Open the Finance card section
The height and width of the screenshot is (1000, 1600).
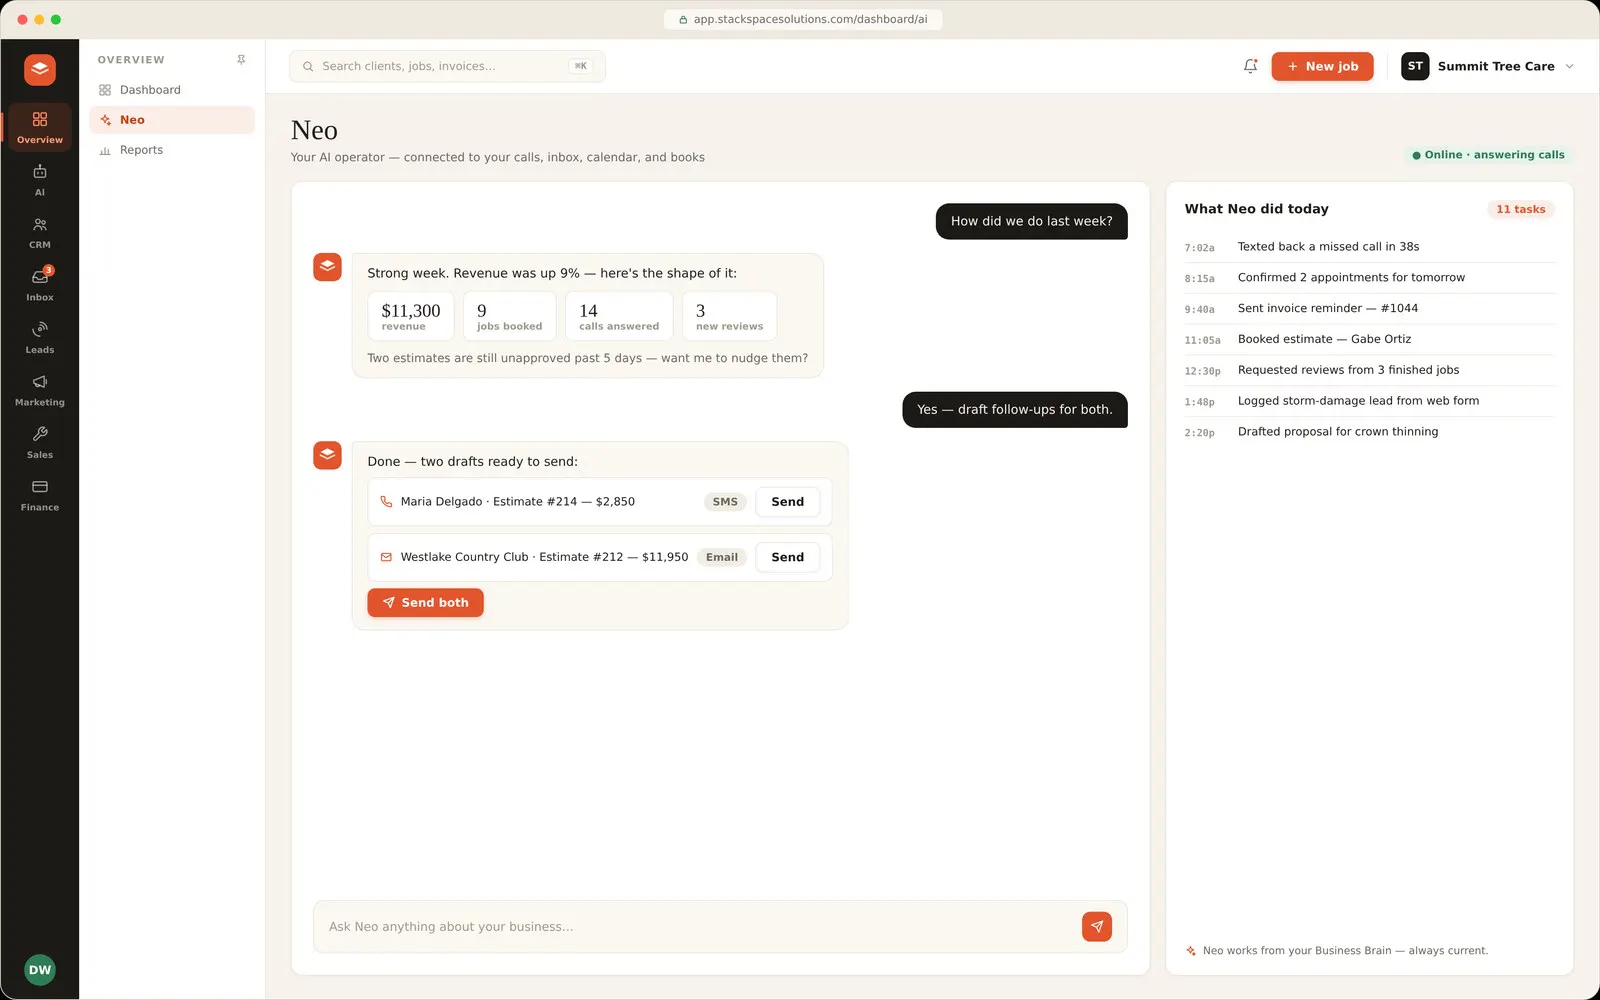click(40, 495)
